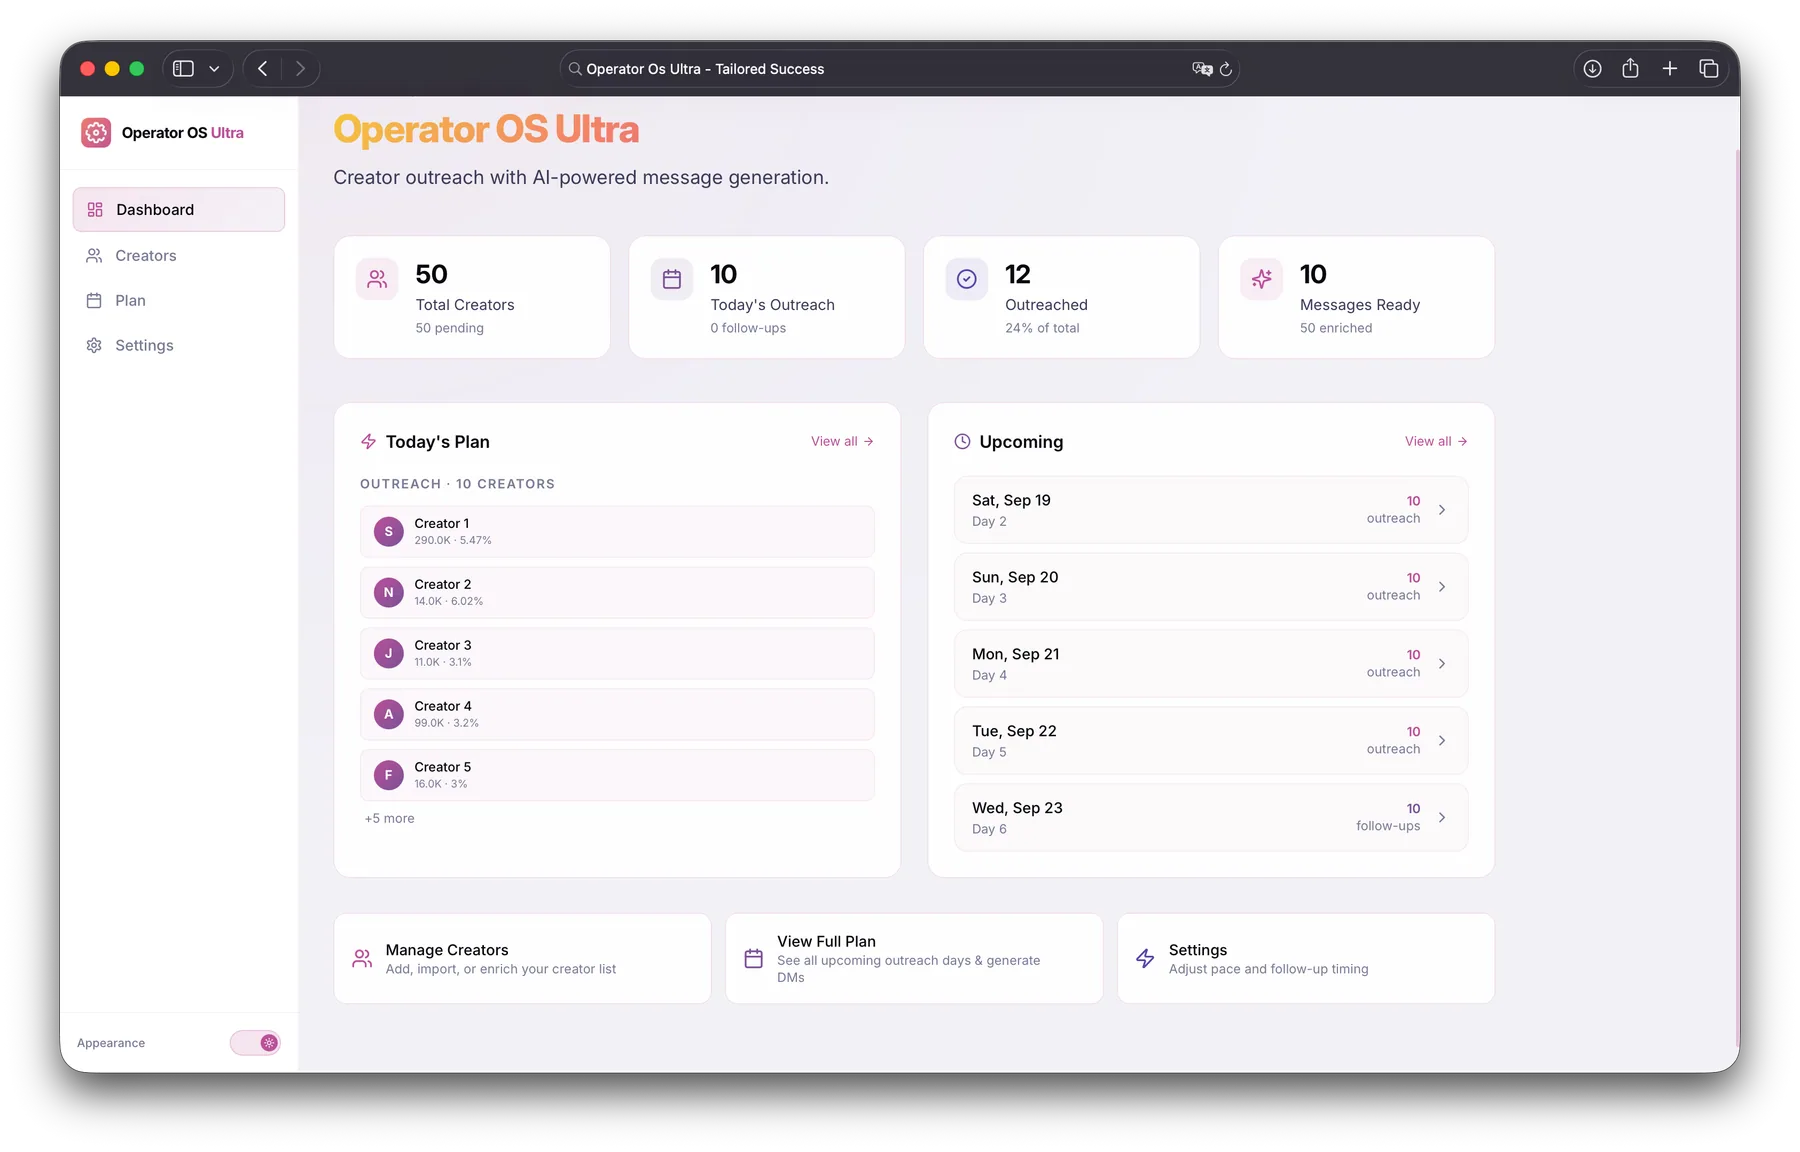Expand the Wed, Sep 23 chevron
The image size is (1800, 1152).
tap(1442, 818)
